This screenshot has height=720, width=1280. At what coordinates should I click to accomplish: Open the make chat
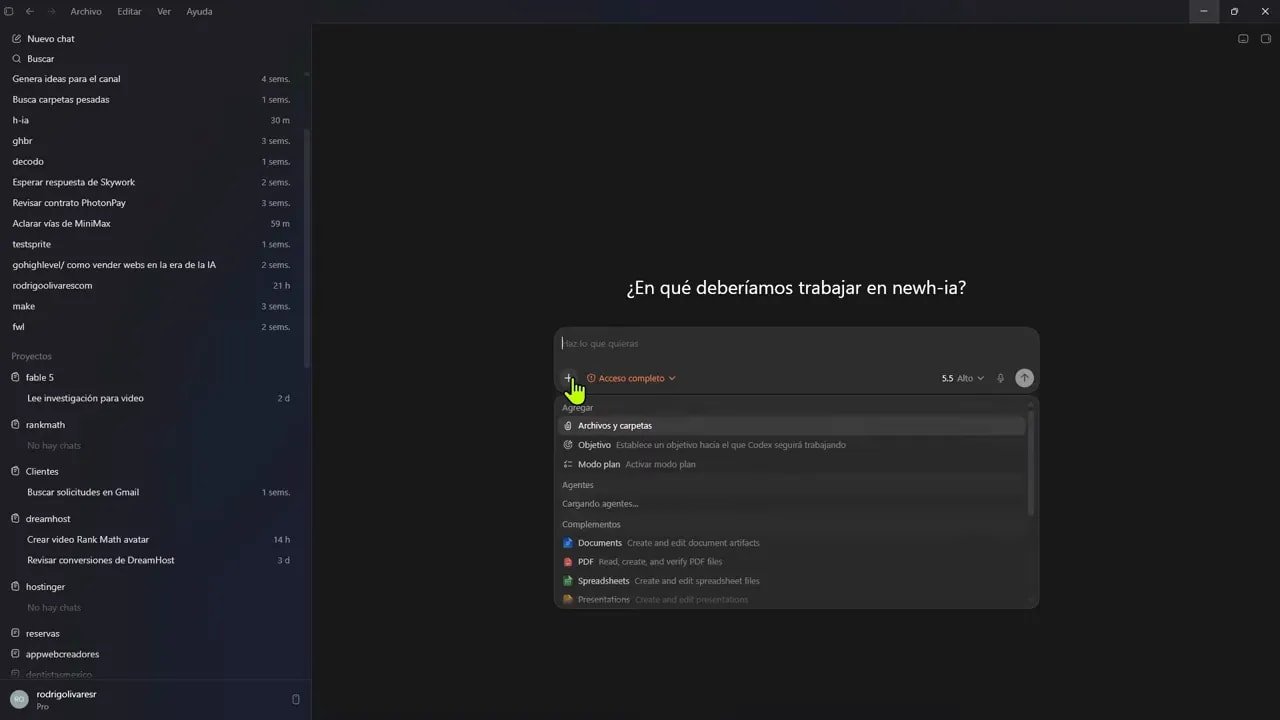click(x=152, y=306)
